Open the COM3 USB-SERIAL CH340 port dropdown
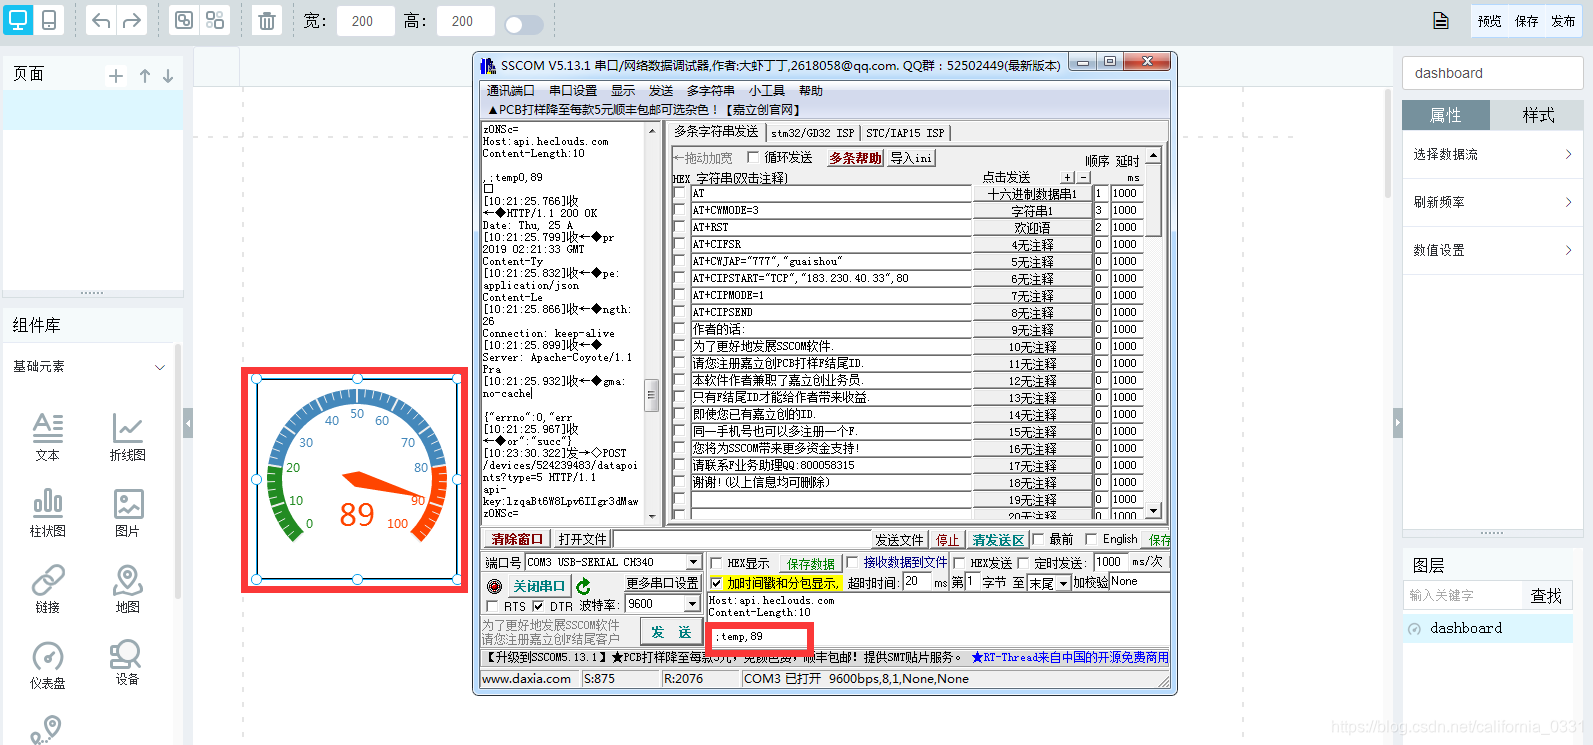The width and height of the screenshot is (1593, 745). click(693, 563)
